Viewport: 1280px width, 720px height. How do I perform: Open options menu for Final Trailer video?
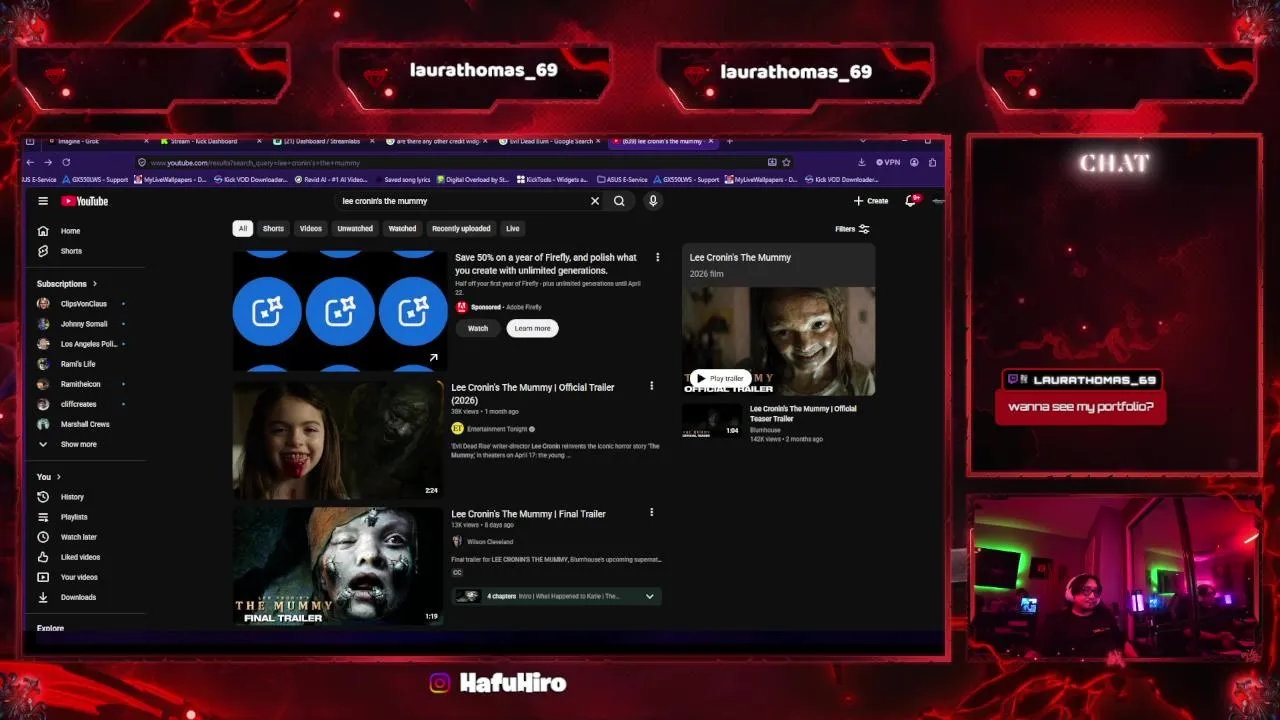(651, 513)
